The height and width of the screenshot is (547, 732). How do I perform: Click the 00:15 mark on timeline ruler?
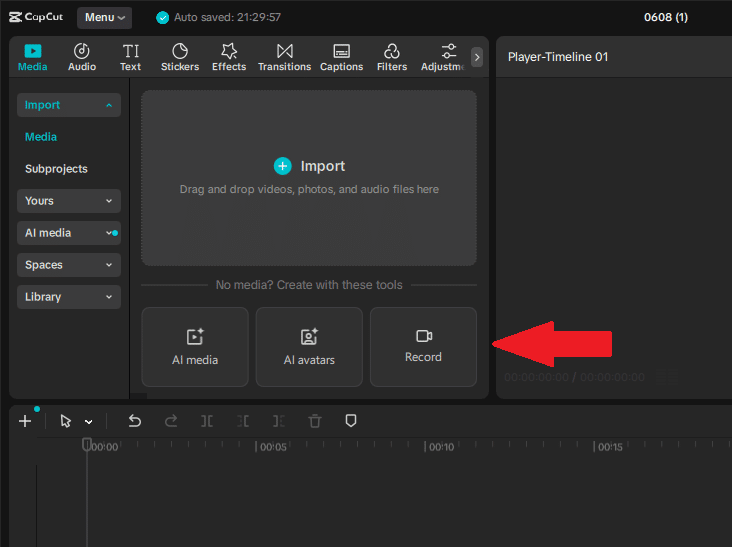tap(610, 447)
